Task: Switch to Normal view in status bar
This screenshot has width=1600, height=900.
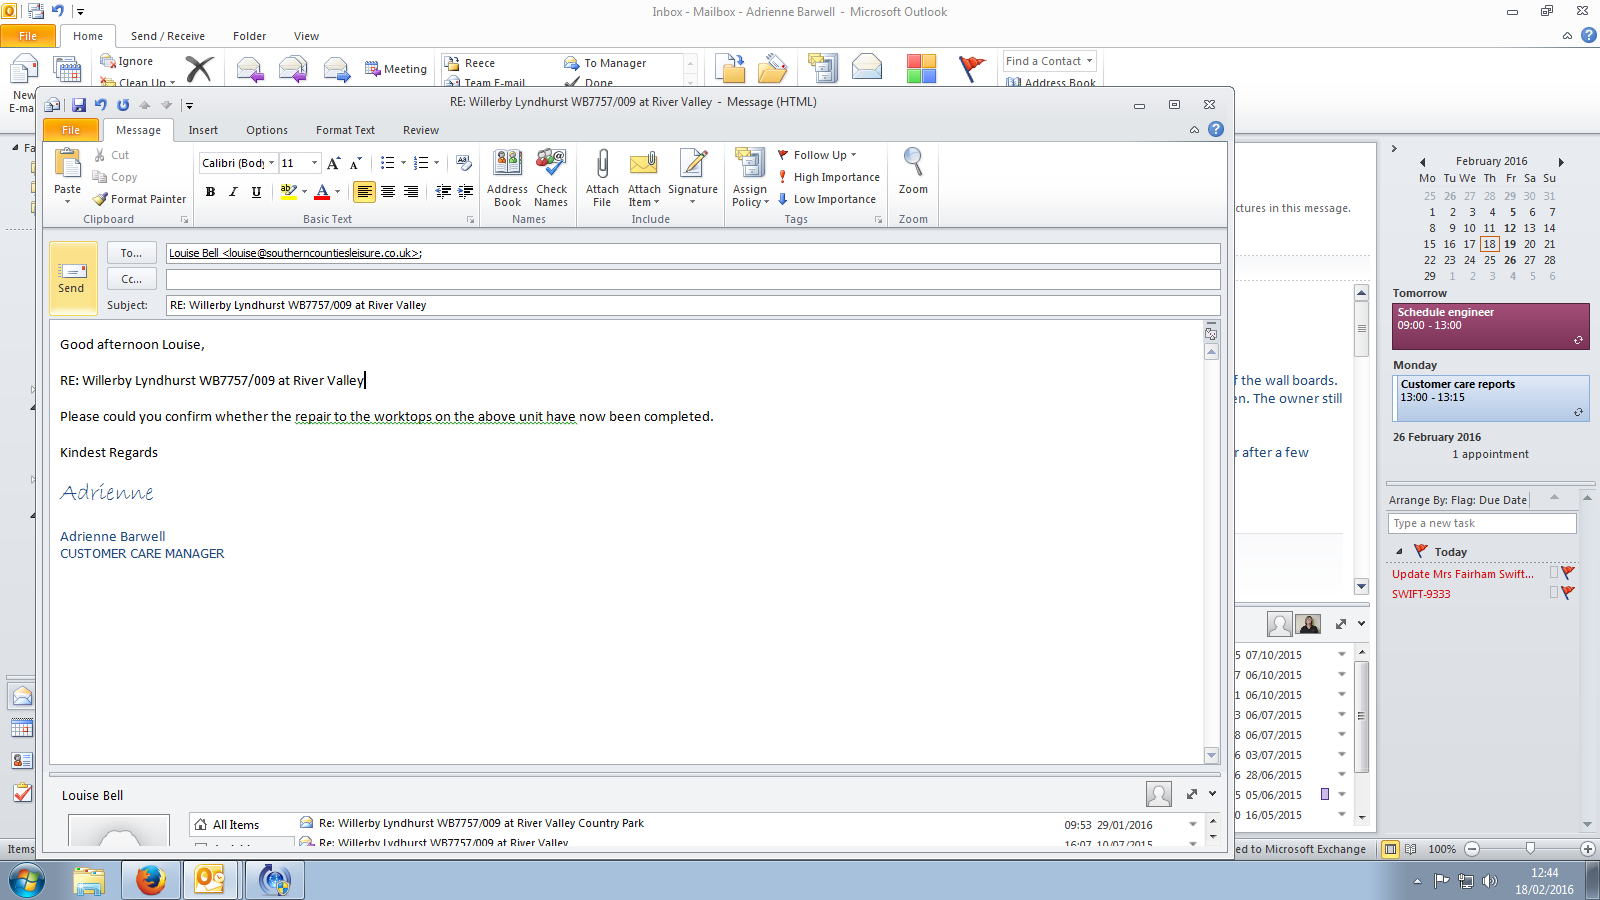Action: click(x=1390, y=849)
